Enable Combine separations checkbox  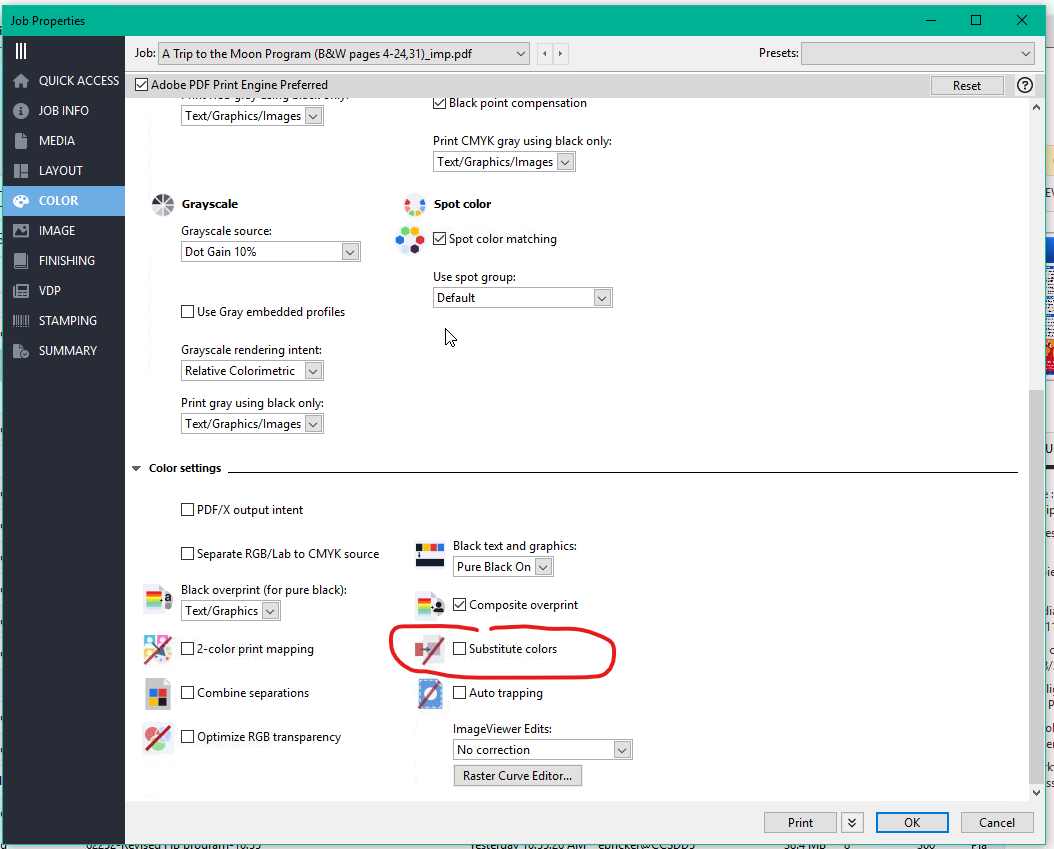(x=188, y=693)
